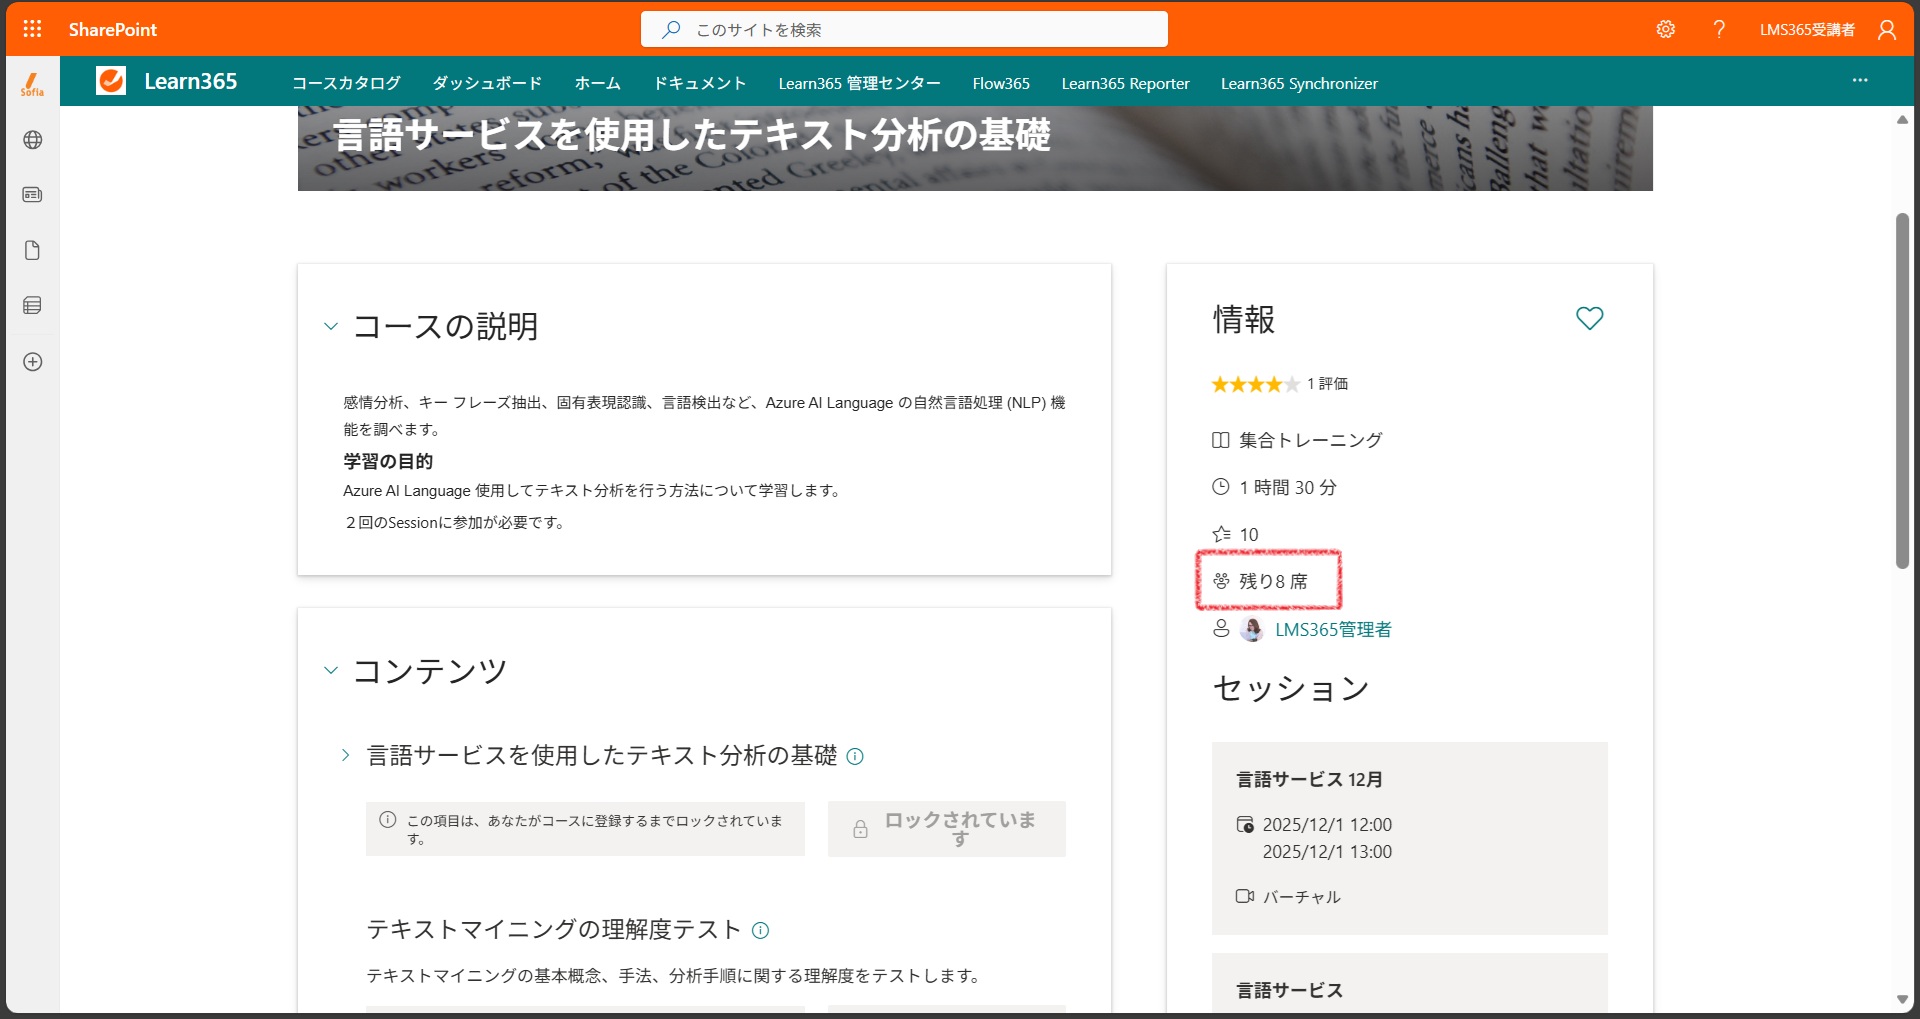Open Learn365 Reporter link
The height and width of the screenshot is (1019, 1920).
[1125, 83]
